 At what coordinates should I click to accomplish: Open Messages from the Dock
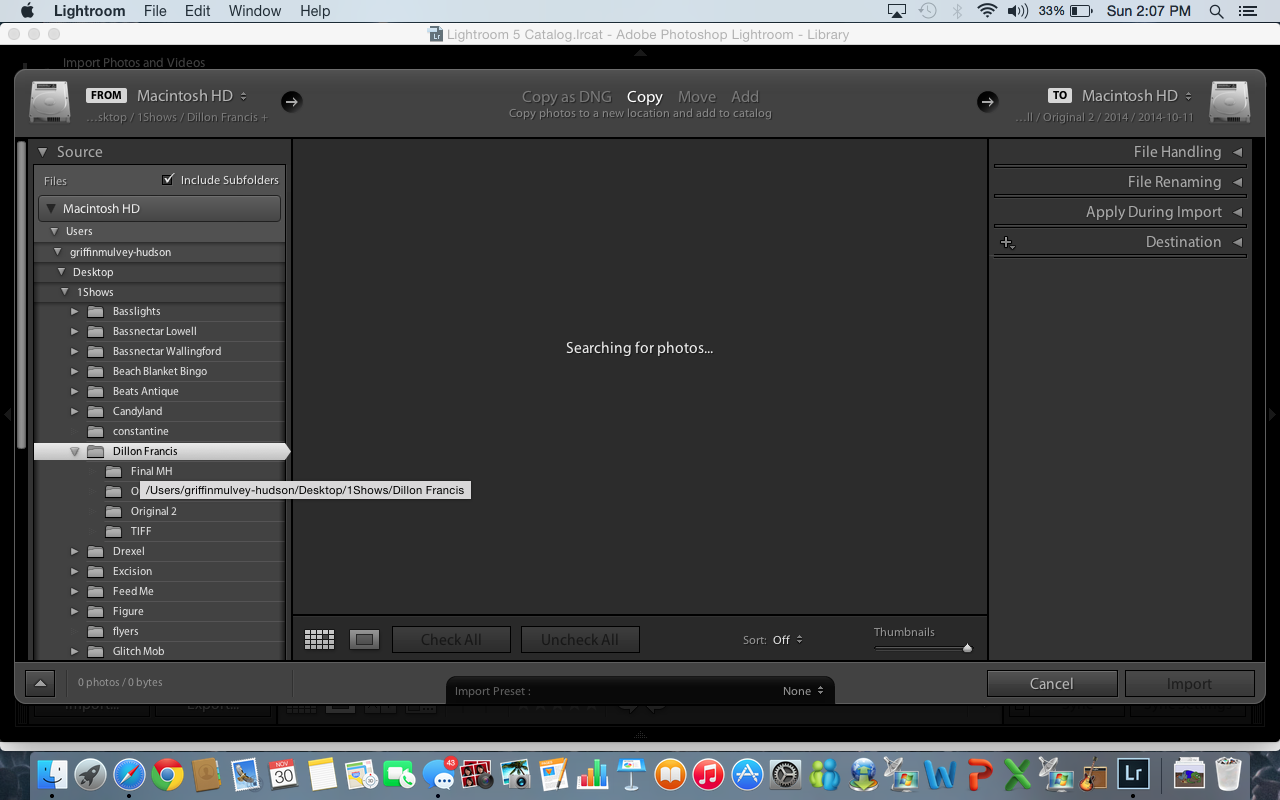(x=438, y=774)
